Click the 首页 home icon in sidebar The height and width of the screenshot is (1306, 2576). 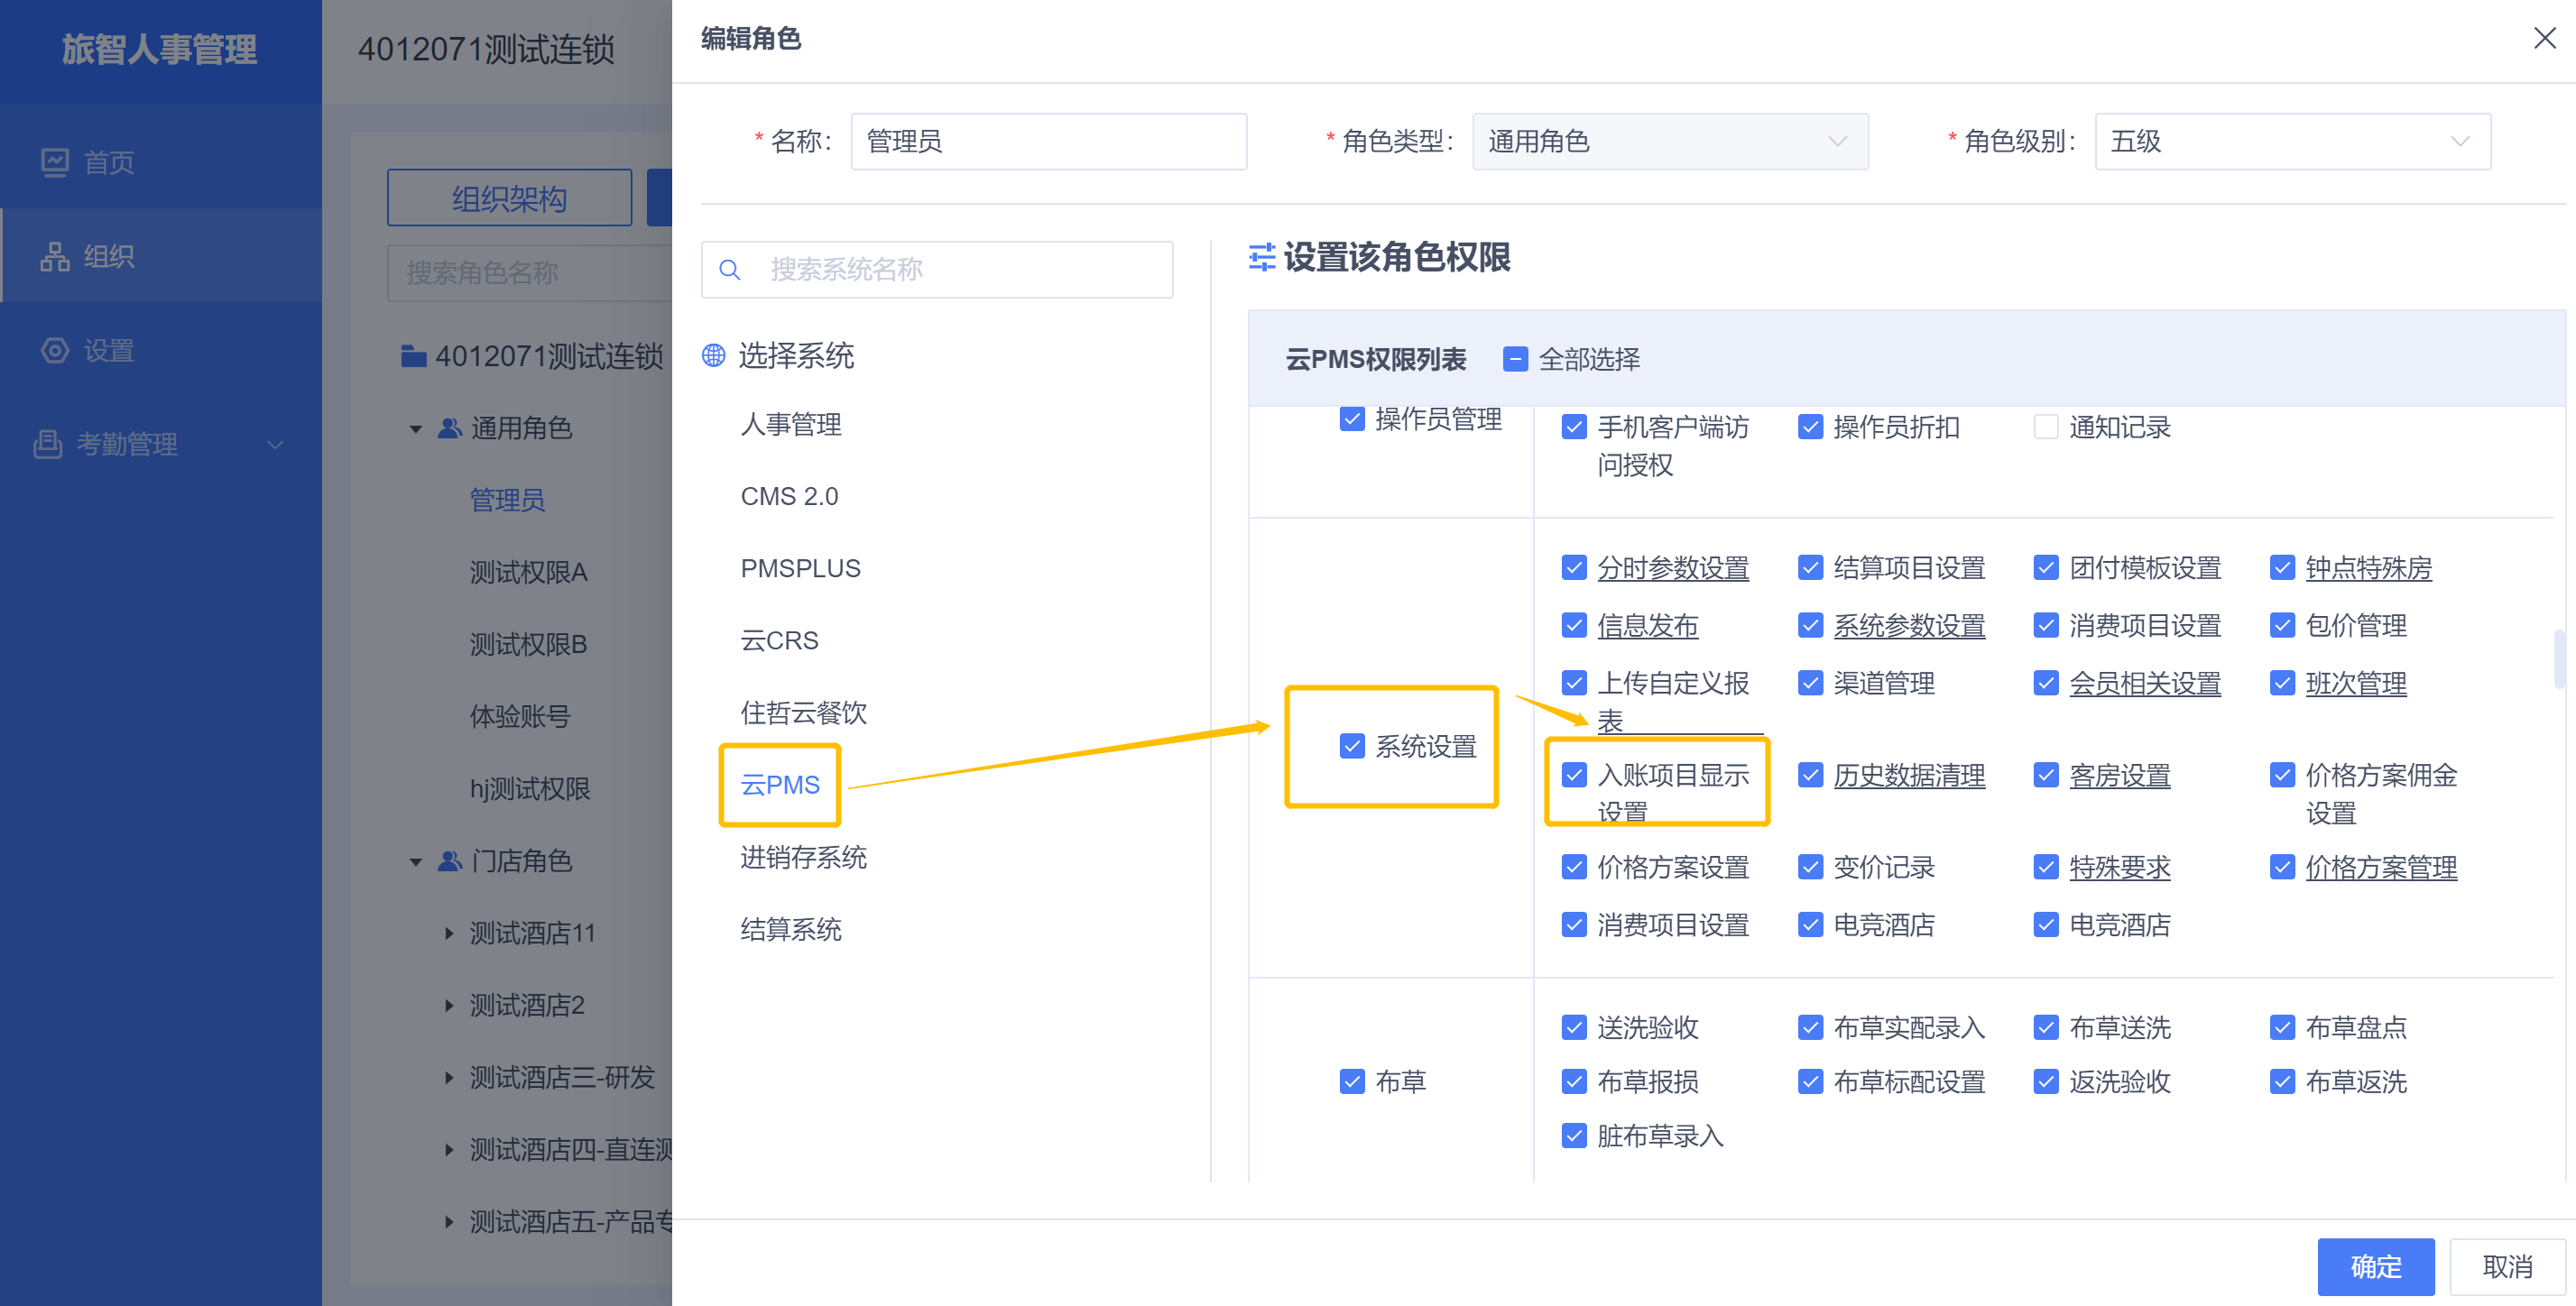tap(55, 162)
